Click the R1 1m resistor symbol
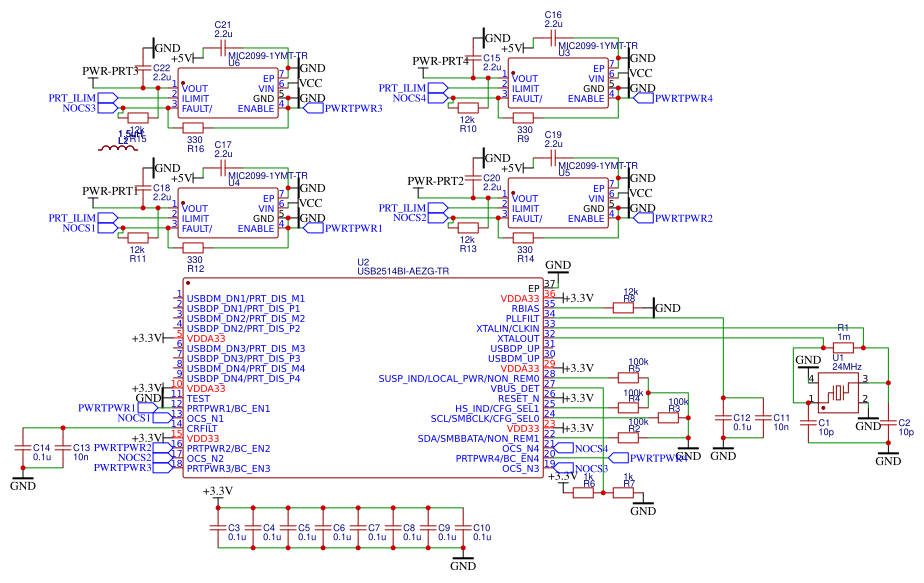Screen dimensions: 924x583 coord(843,348)
